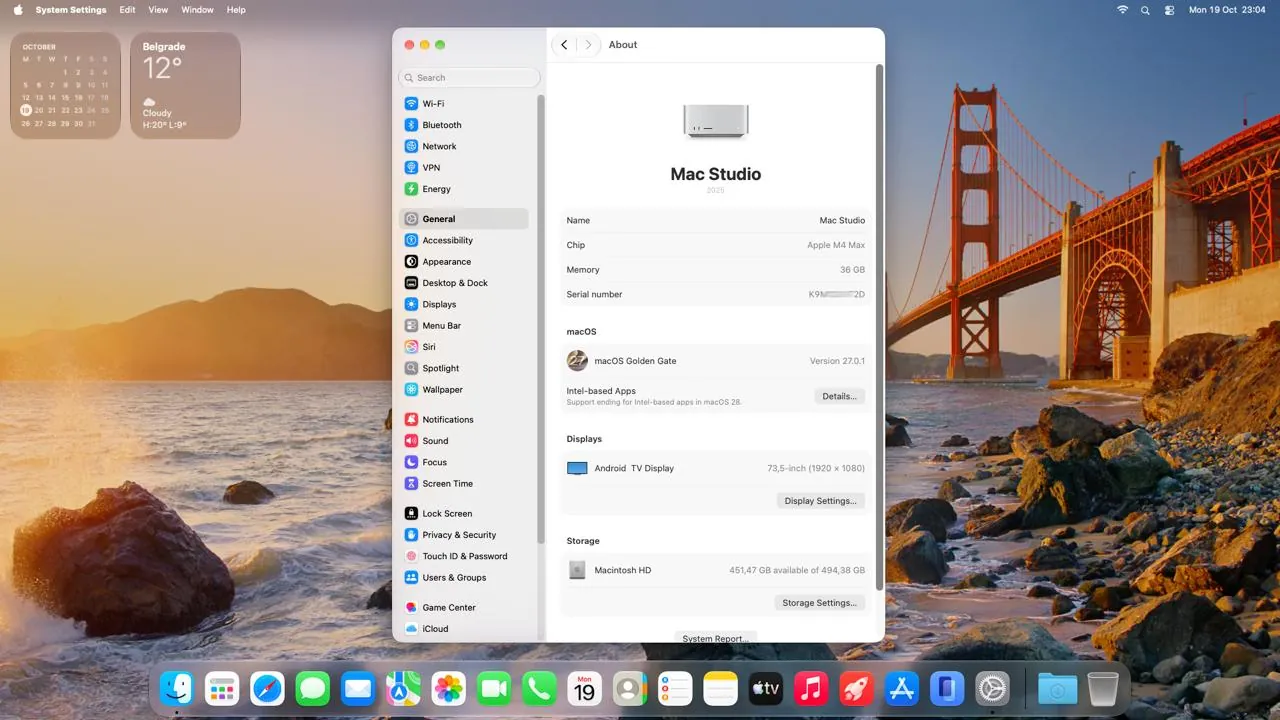Open Menu Bar settings

tap(464, 326)
